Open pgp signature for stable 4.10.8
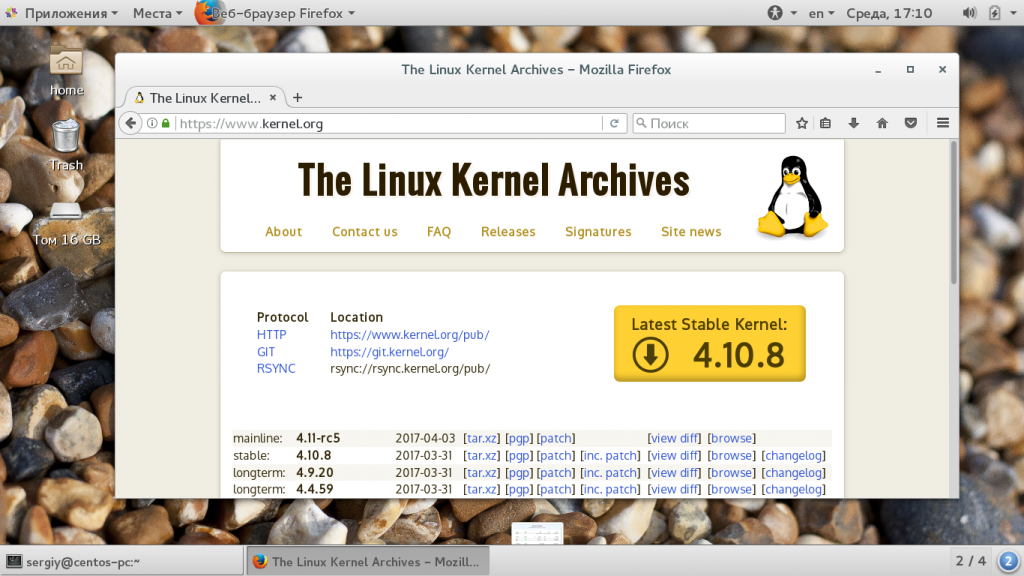 coord(519,455)
